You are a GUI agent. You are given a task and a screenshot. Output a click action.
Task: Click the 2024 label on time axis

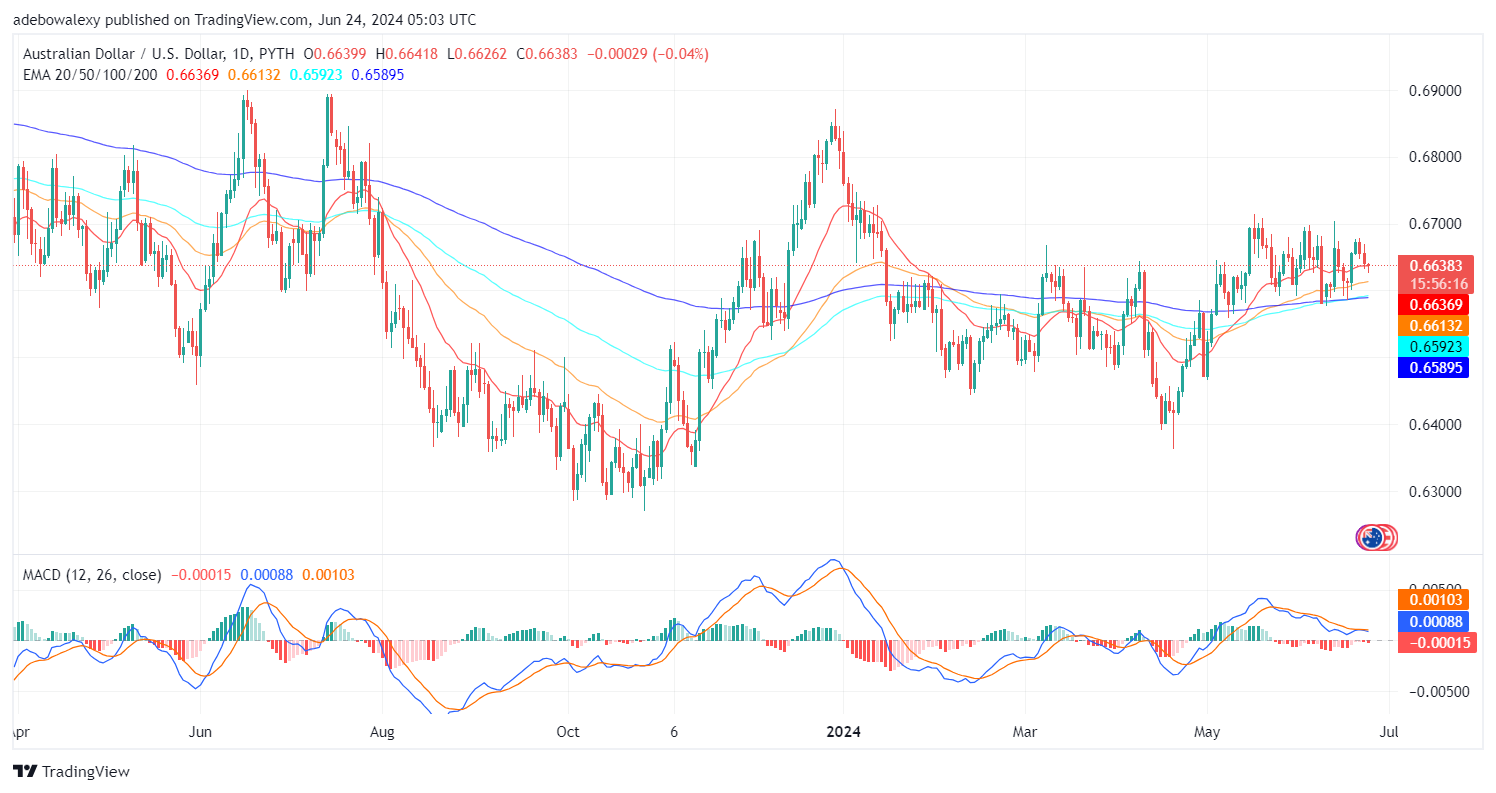pos(843,733)
